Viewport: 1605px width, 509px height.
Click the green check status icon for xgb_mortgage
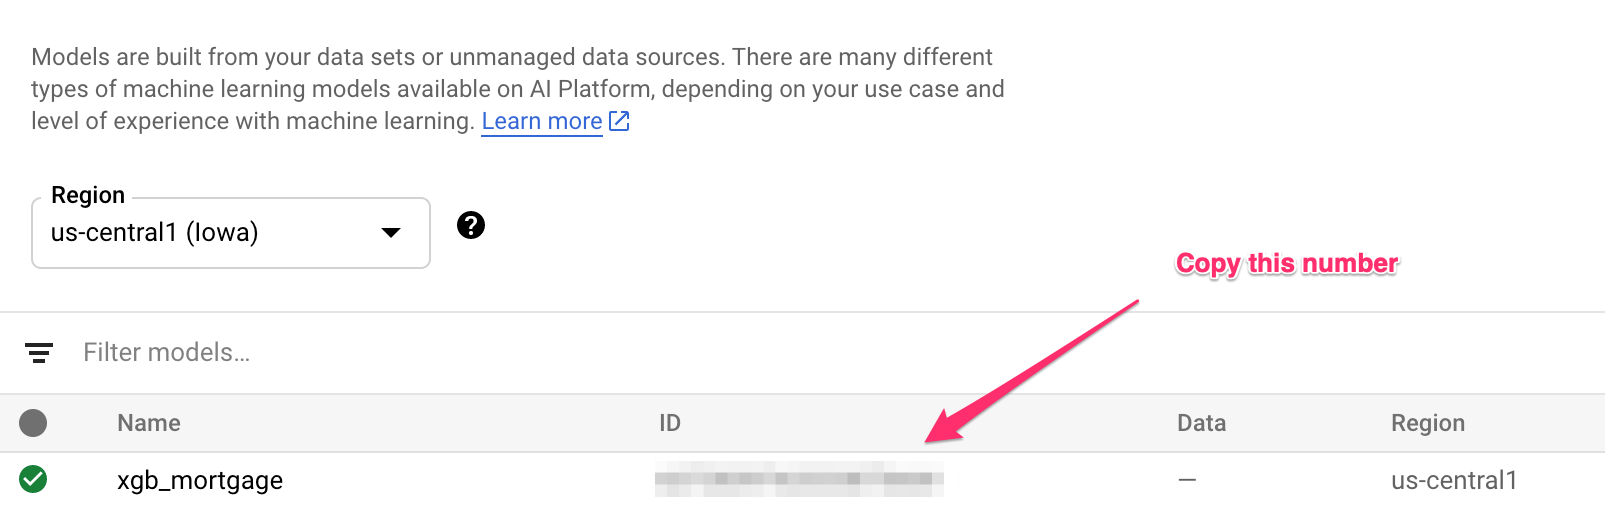[33, 480]
